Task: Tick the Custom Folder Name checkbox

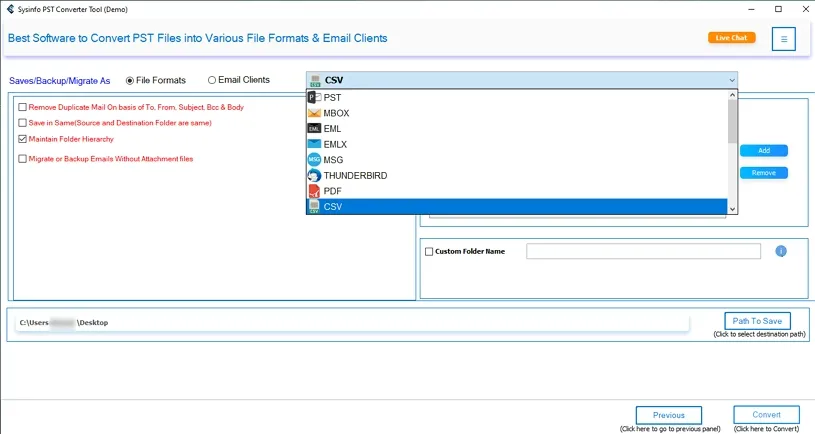Action: (429, 252)
